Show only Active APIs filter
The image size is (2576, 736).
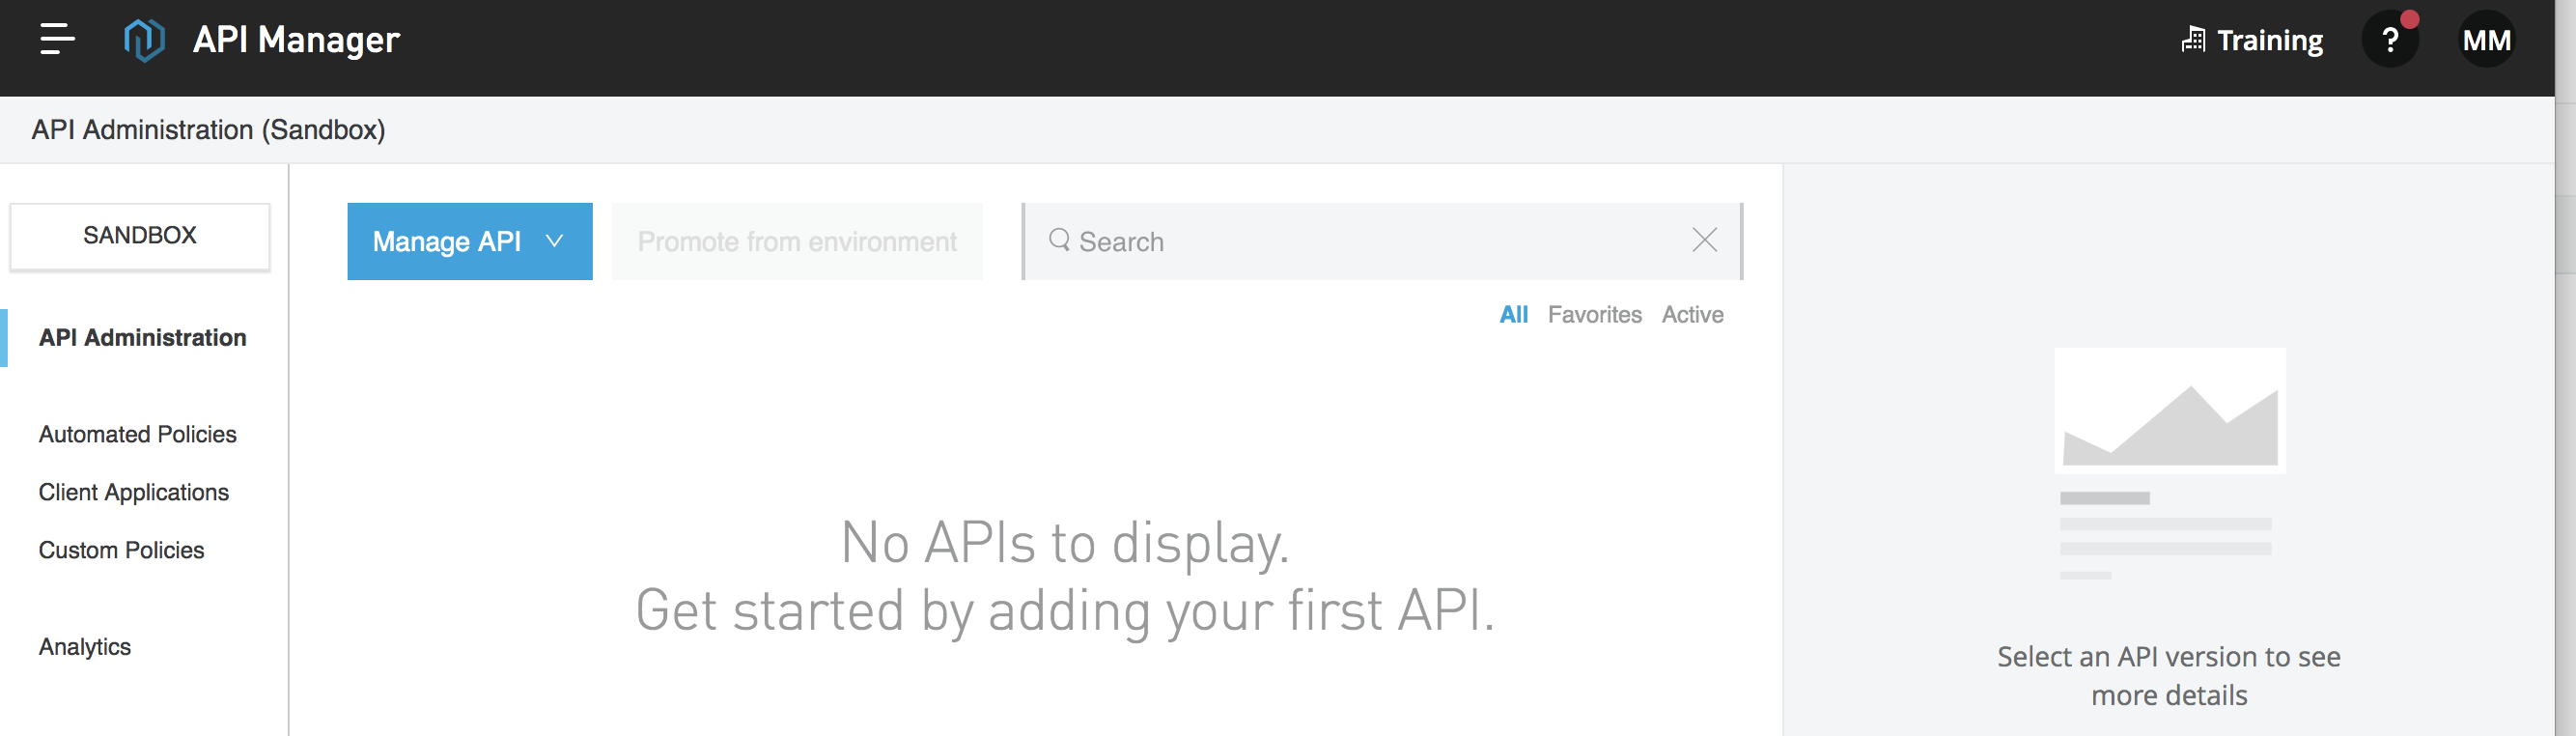[1693, 315]
